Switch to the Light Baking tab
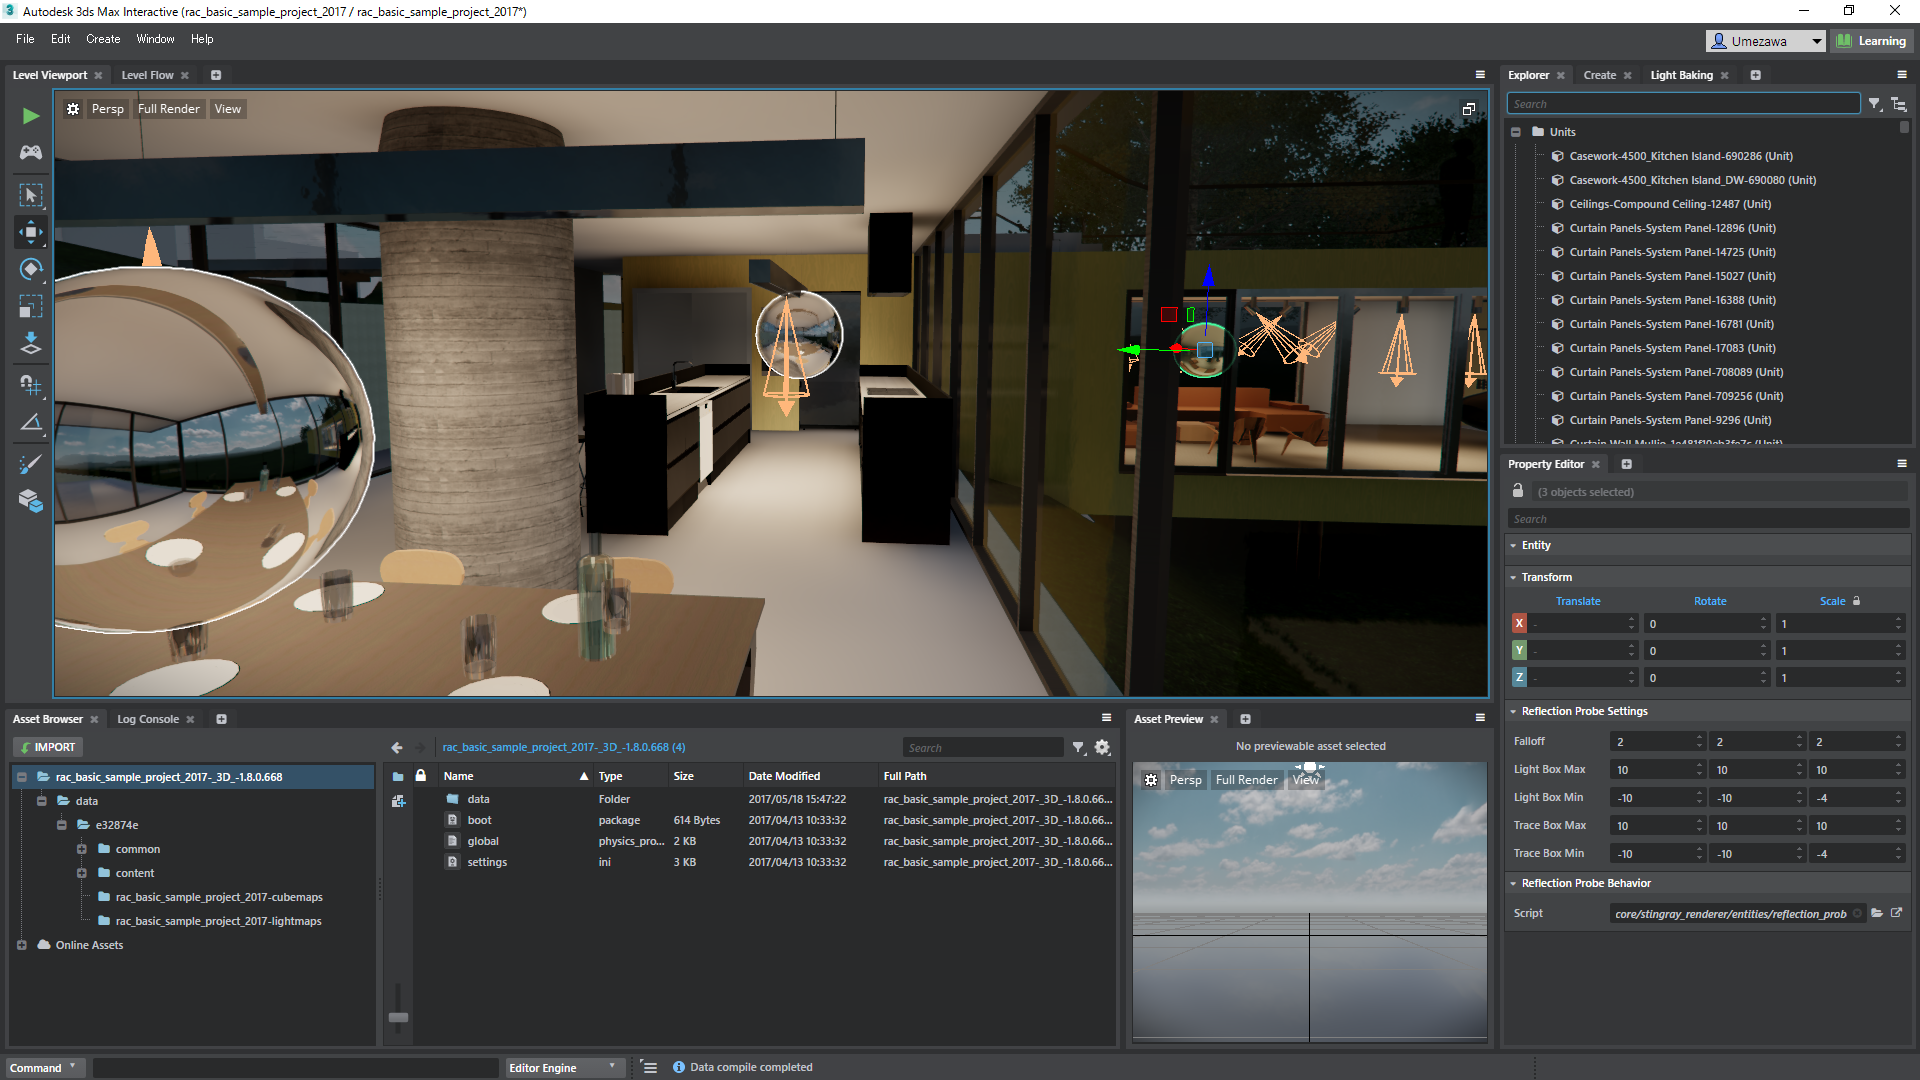The width and height of the screenshot is (1920, 1080). [x=1681, y=75]
